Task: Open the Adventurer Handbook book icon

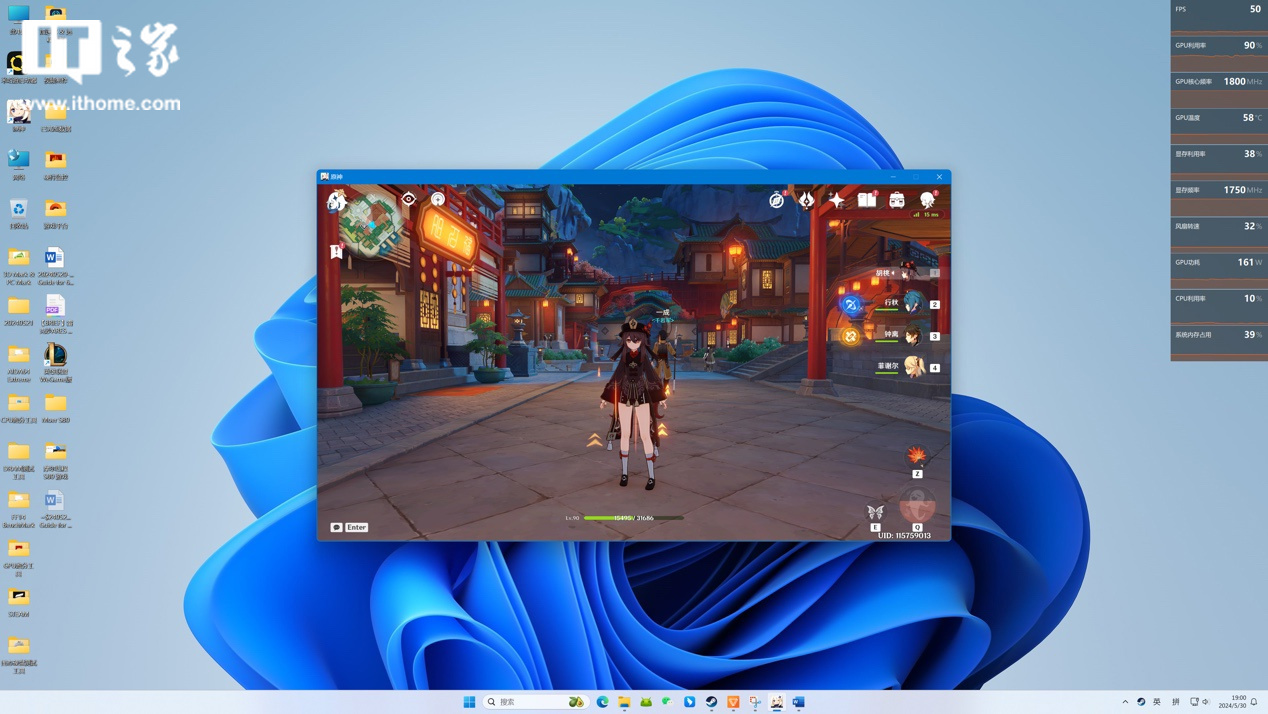Action: (867, 200)
